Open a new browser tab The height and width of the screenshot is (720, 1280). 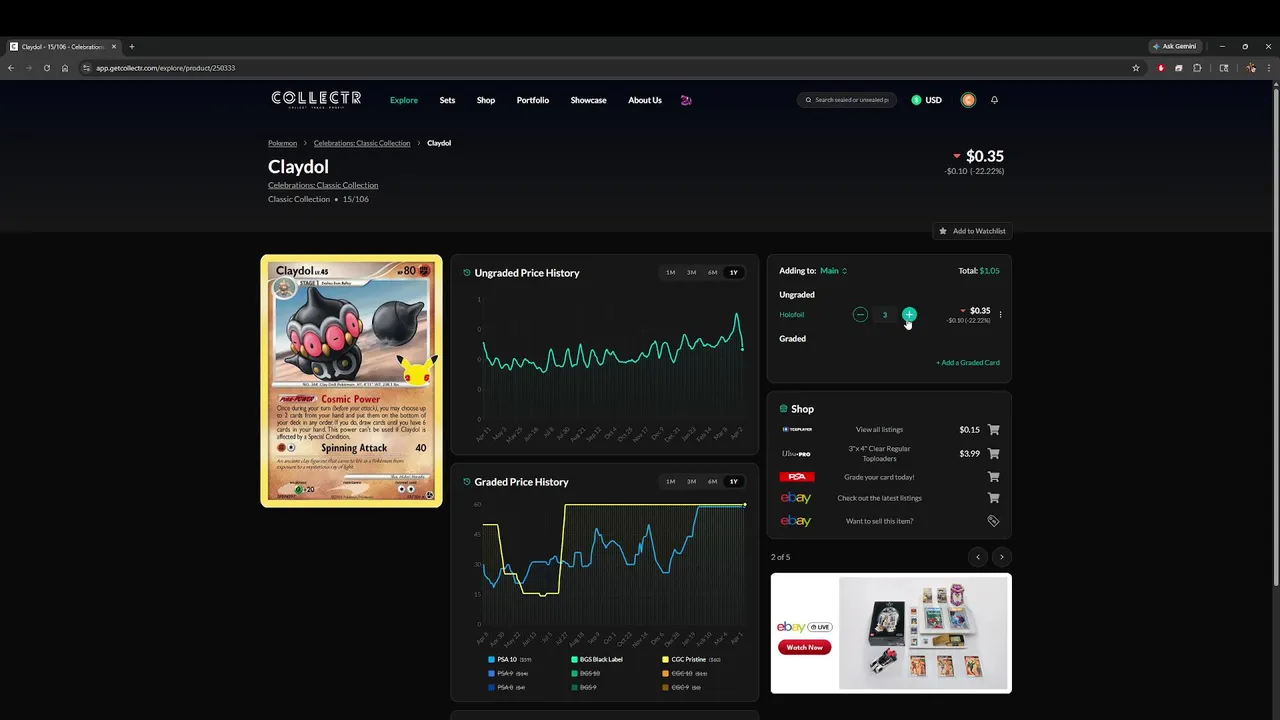(131, 46)
